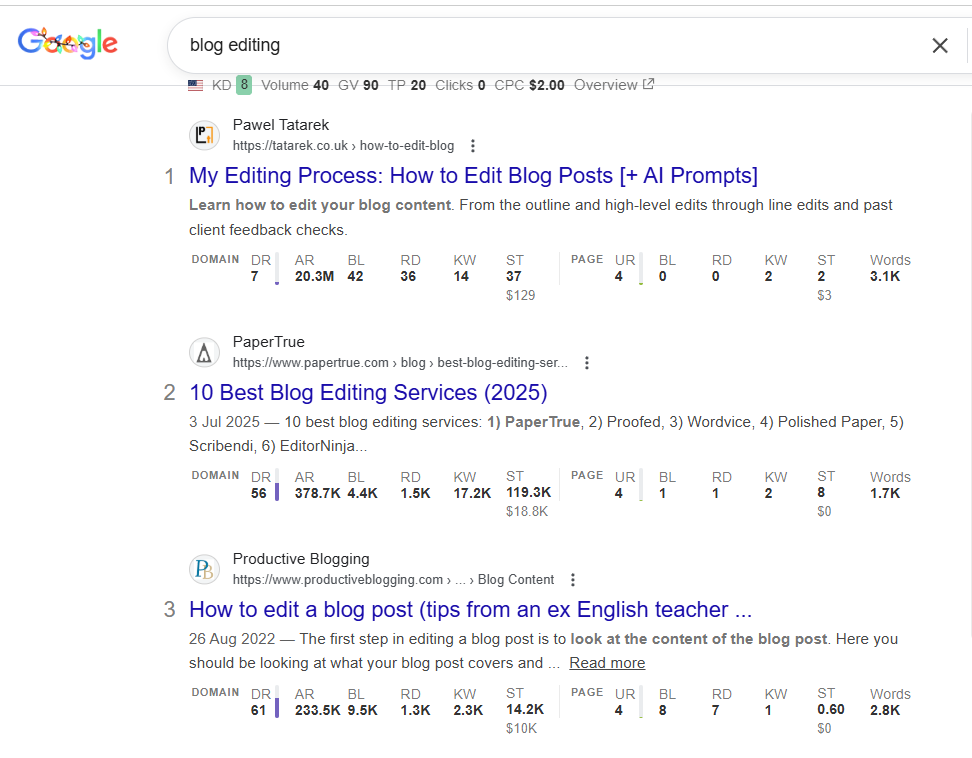
Task: Open 10 Best Blog Editing Services result
Action: [x=368, y=392]
